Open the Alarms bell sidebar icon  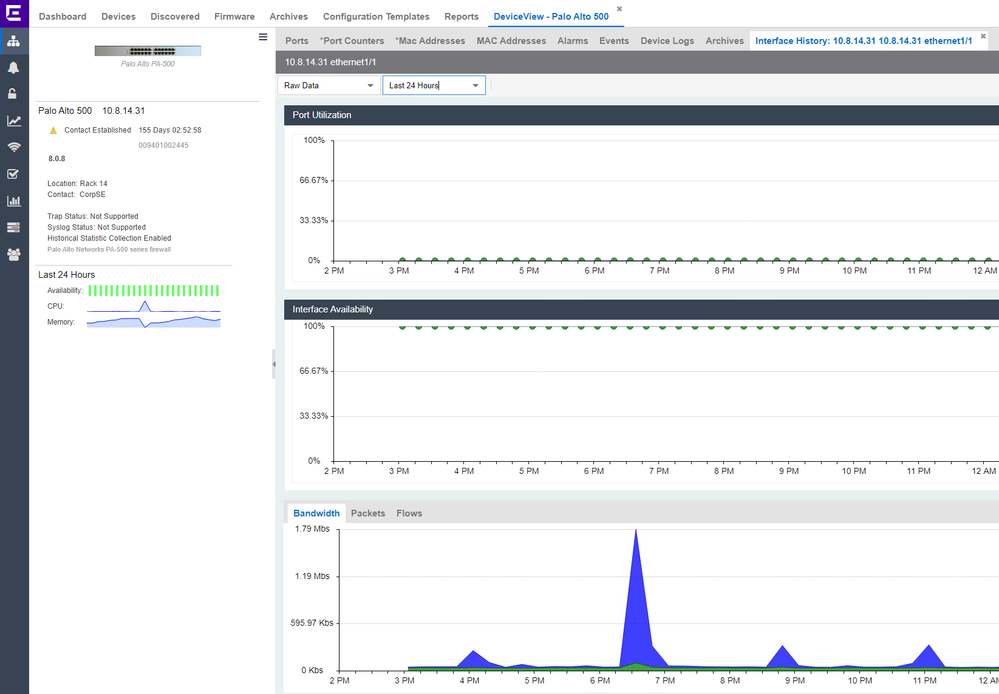click(x=13, y=68)
